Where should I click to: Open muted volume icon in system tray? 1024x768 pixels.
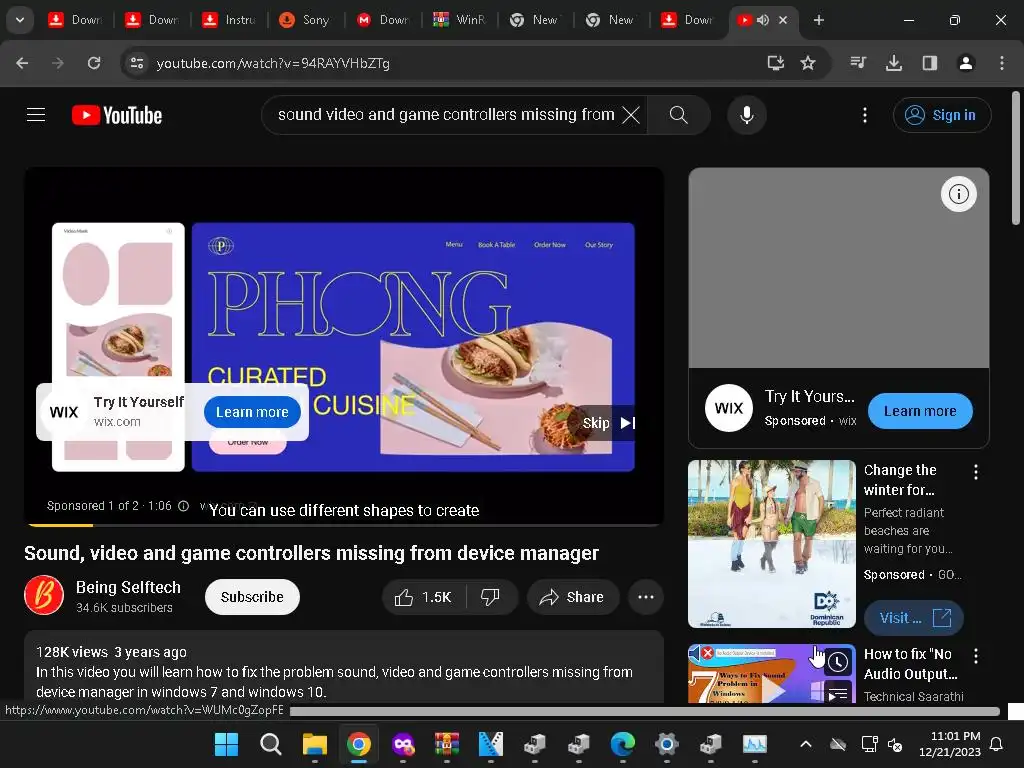(x=895, y=744)
